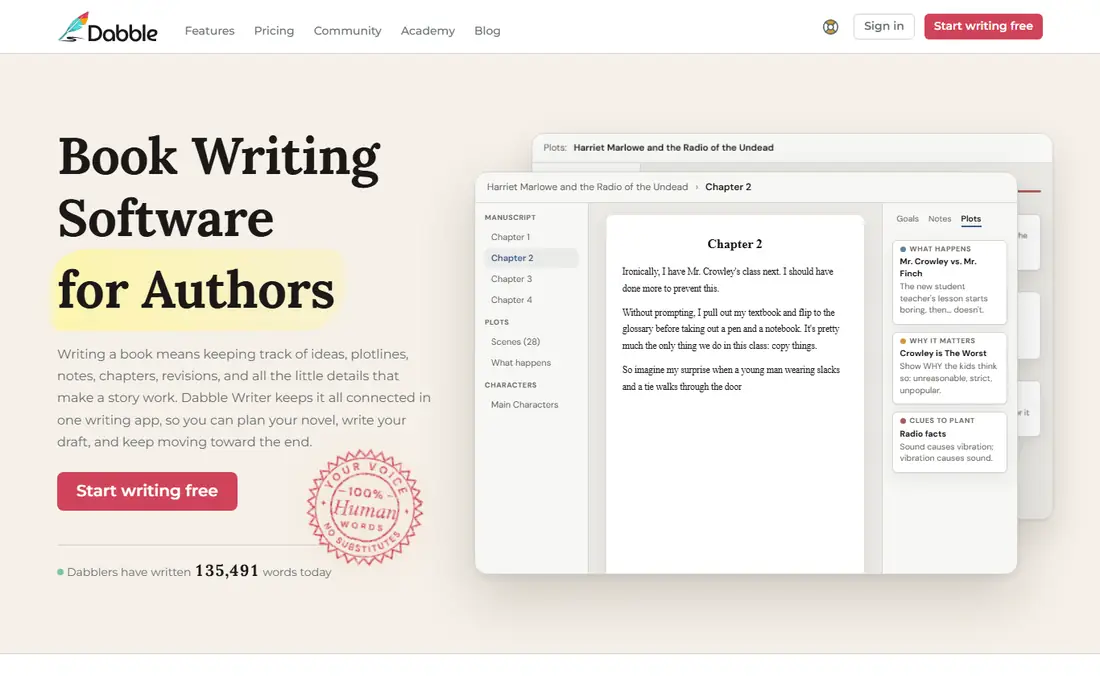Image resolution: width=1100 pixels, height=688 pixels.
Task: Open What happens under Plots
Action: [x=521, y=363]
